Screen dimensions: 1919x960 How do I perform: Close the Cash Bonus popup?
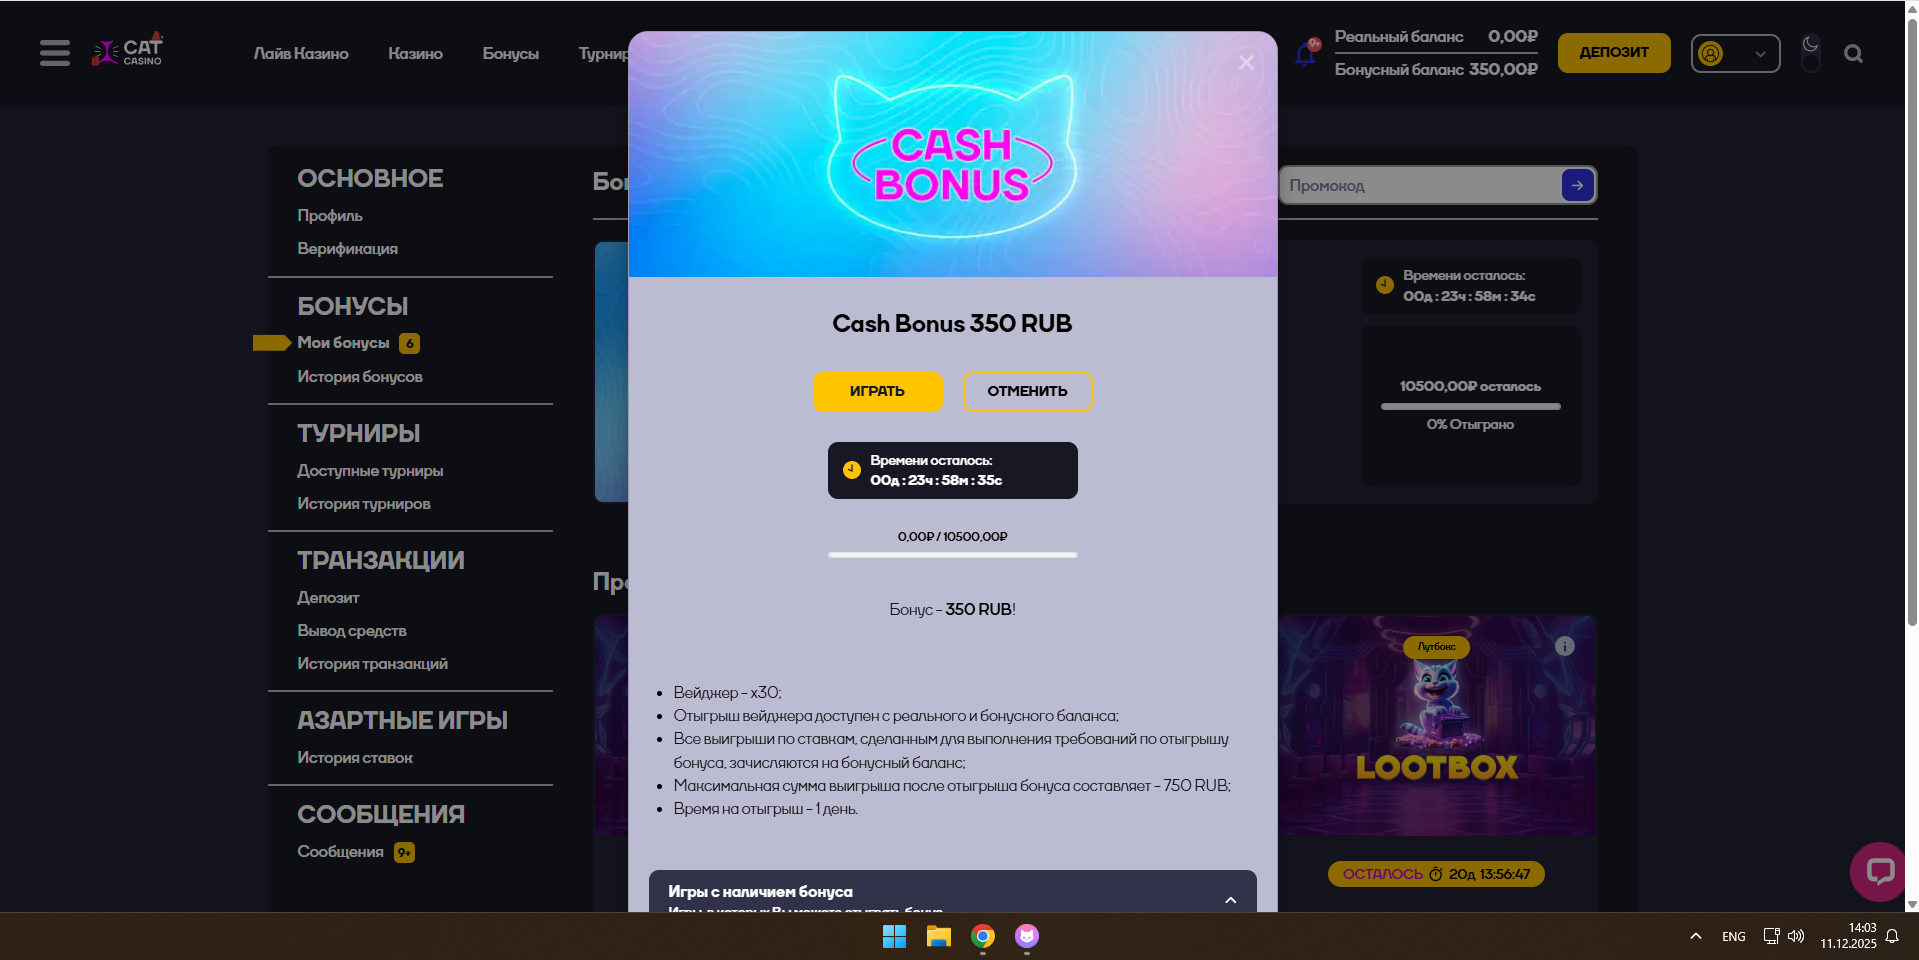tap(1246, 62)
